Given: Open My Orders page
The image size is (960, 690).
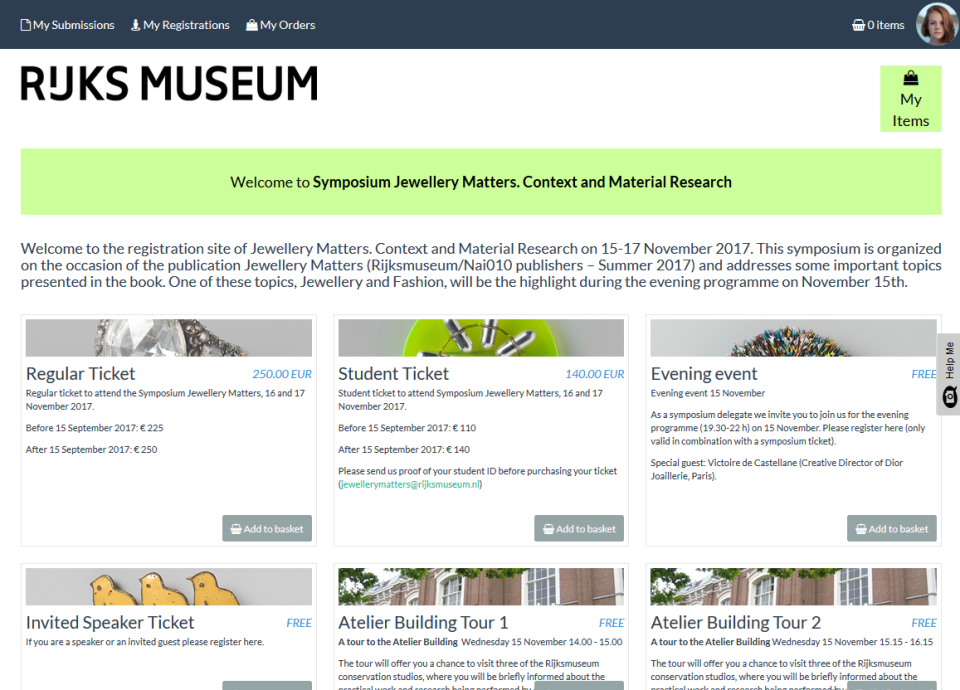Looking at the screenshot, I should coord(280,25).
